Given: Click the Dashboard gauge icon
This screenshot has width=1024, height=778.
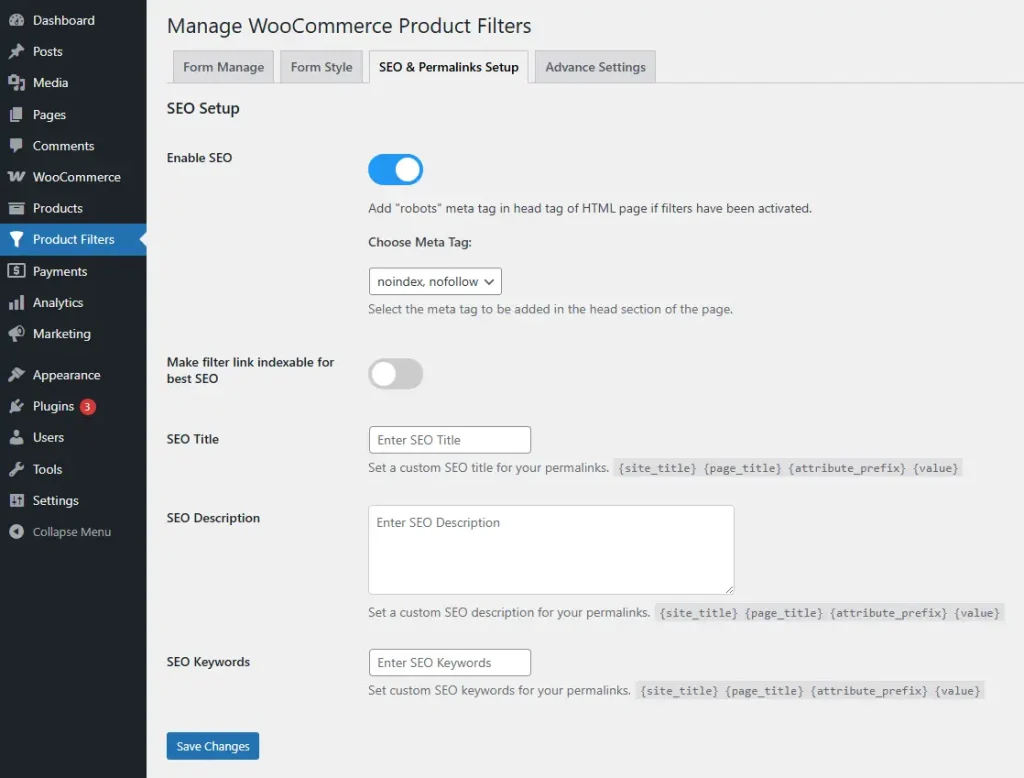Looking at the screenshot, I should [16, 20].
